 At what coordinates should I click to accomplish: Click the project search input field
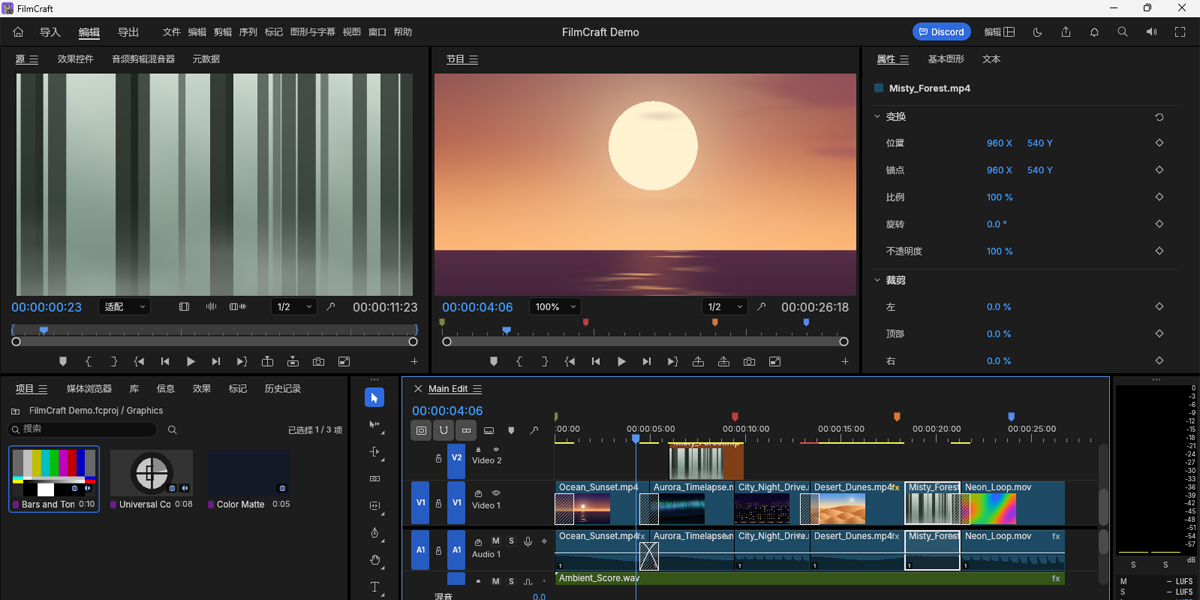(83, 429)
